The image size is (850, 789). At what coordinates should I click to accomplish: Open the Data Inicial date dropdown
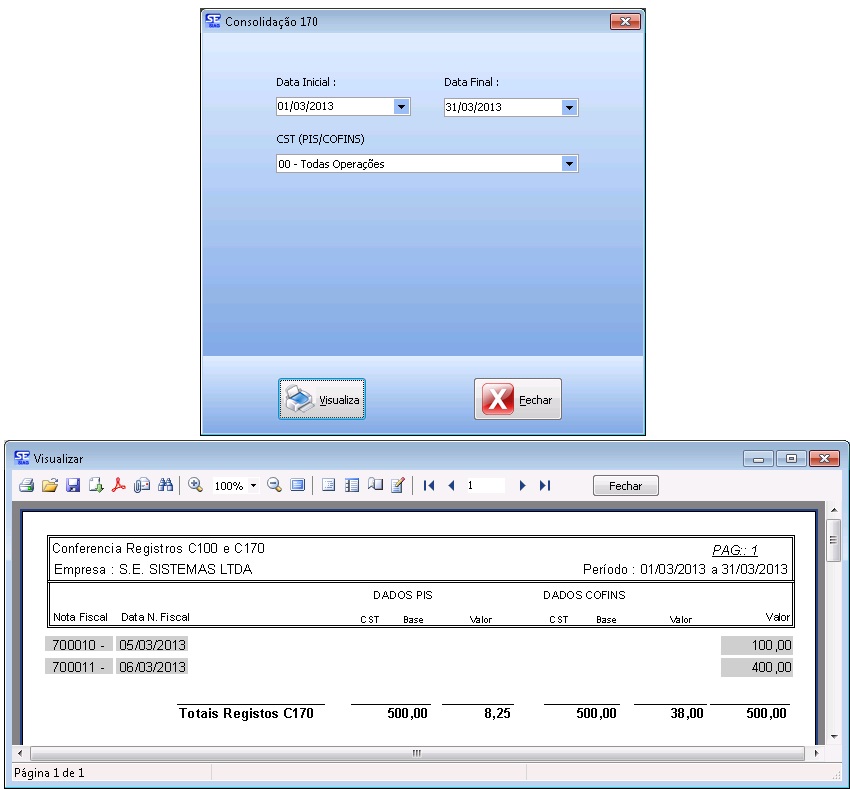pos(401,107)
